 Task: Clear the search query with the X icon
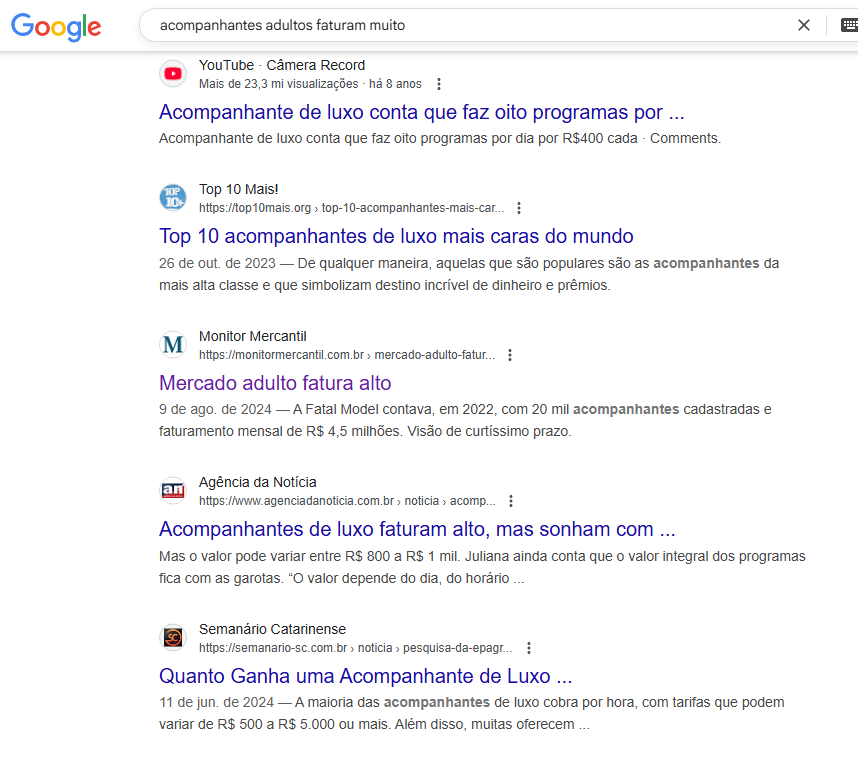[x=803, y=25]
